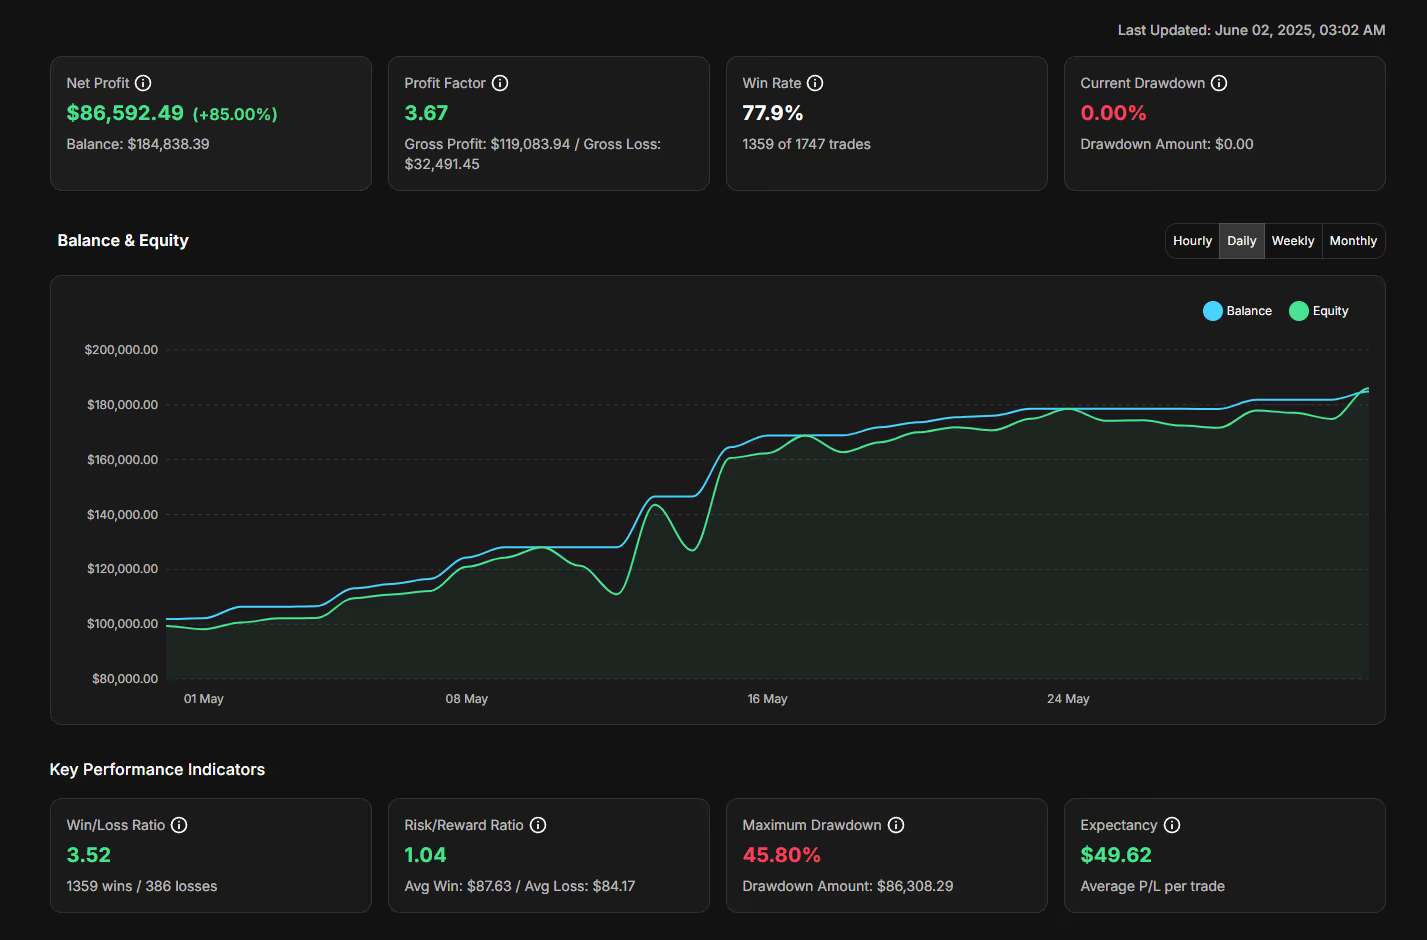Switch chart to Weekly view
The height and width of the screenshot is (940, 1427).
tap(1293, 241)
